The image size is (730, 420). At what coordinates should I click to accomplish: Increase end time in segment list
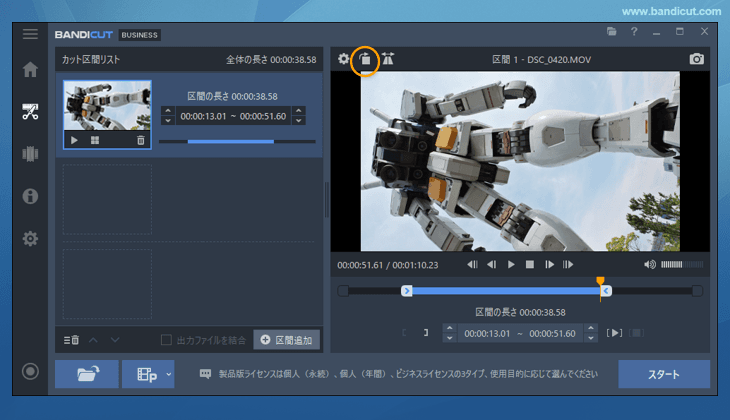pos(299,111)
